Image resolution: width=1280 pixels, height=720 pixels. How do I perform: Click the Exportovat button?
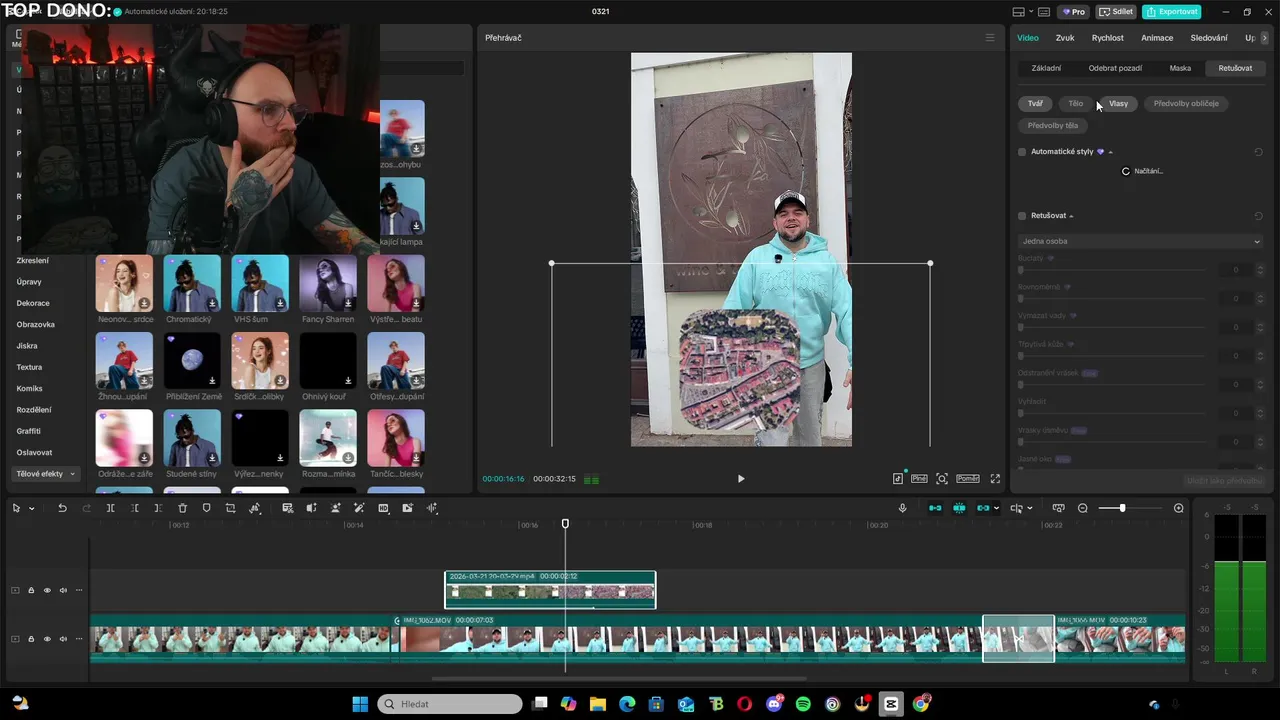pyautogui.click(x=1172, y=12)
